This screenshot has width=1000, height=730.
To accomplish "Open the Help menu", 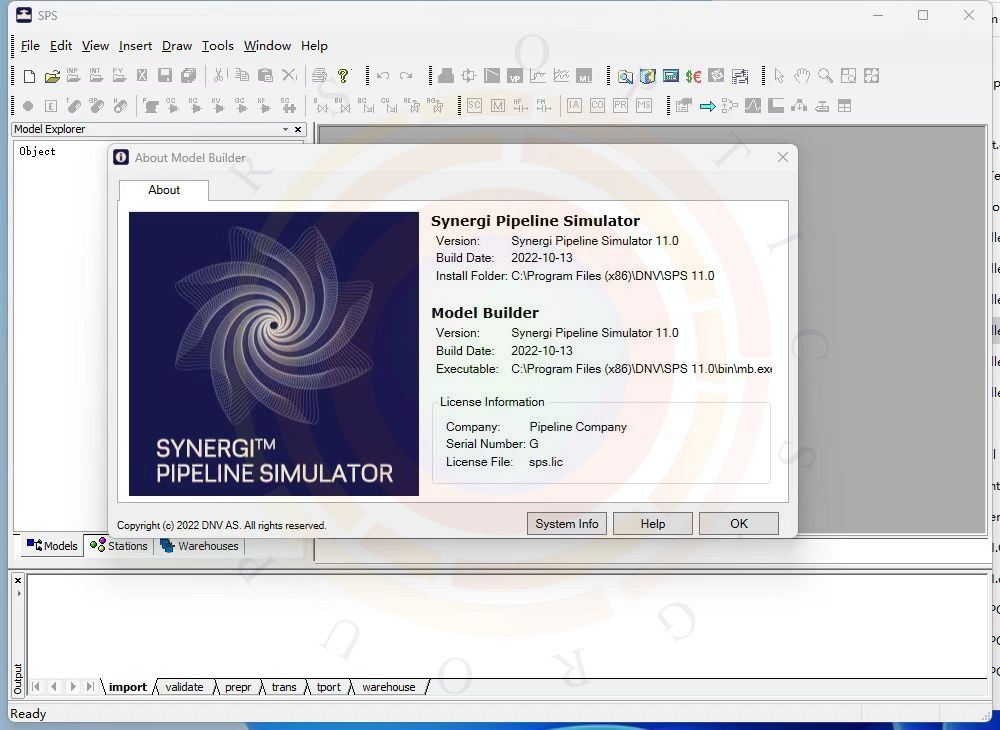I will tap(314, 46).
